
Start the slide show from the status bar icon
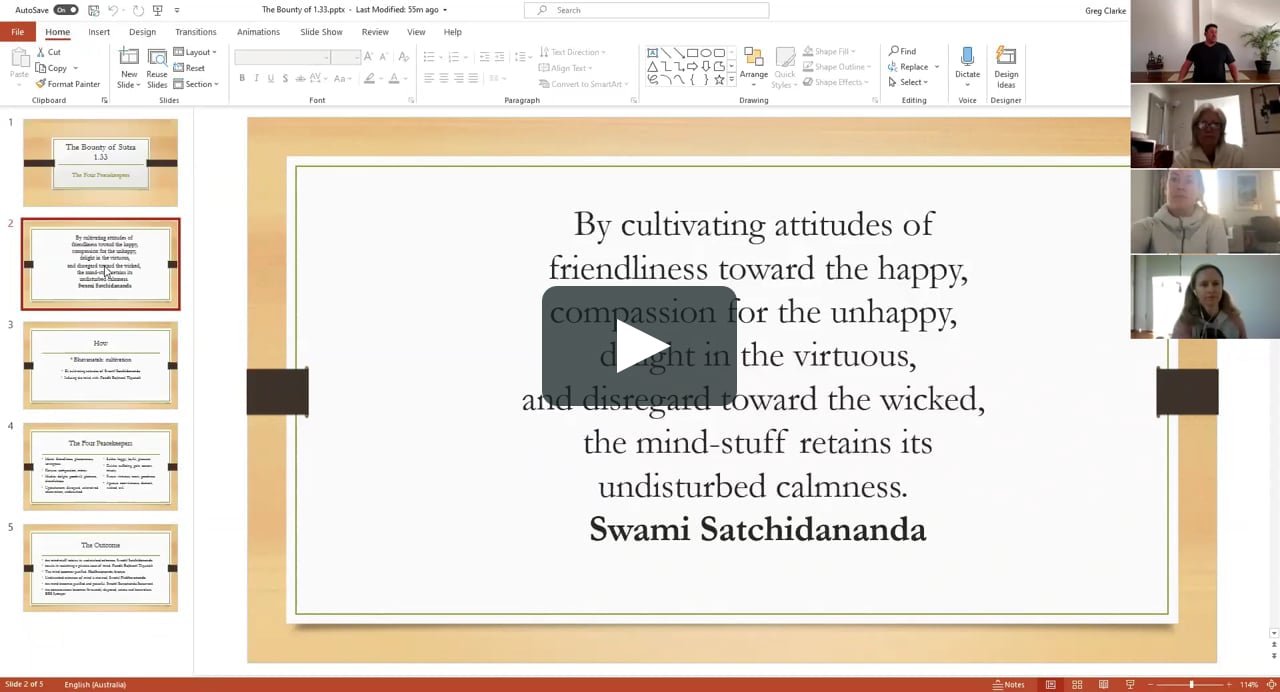1130,685
